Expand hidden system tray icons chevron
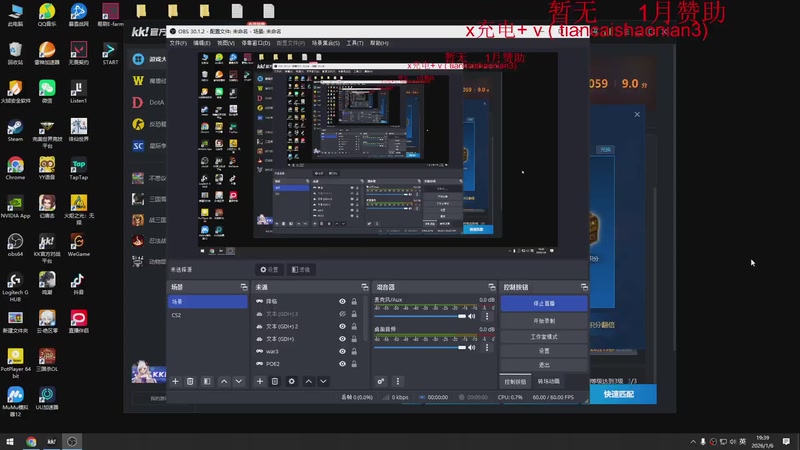The height and width of the screenshot is (450, 800). click(693, 442)
